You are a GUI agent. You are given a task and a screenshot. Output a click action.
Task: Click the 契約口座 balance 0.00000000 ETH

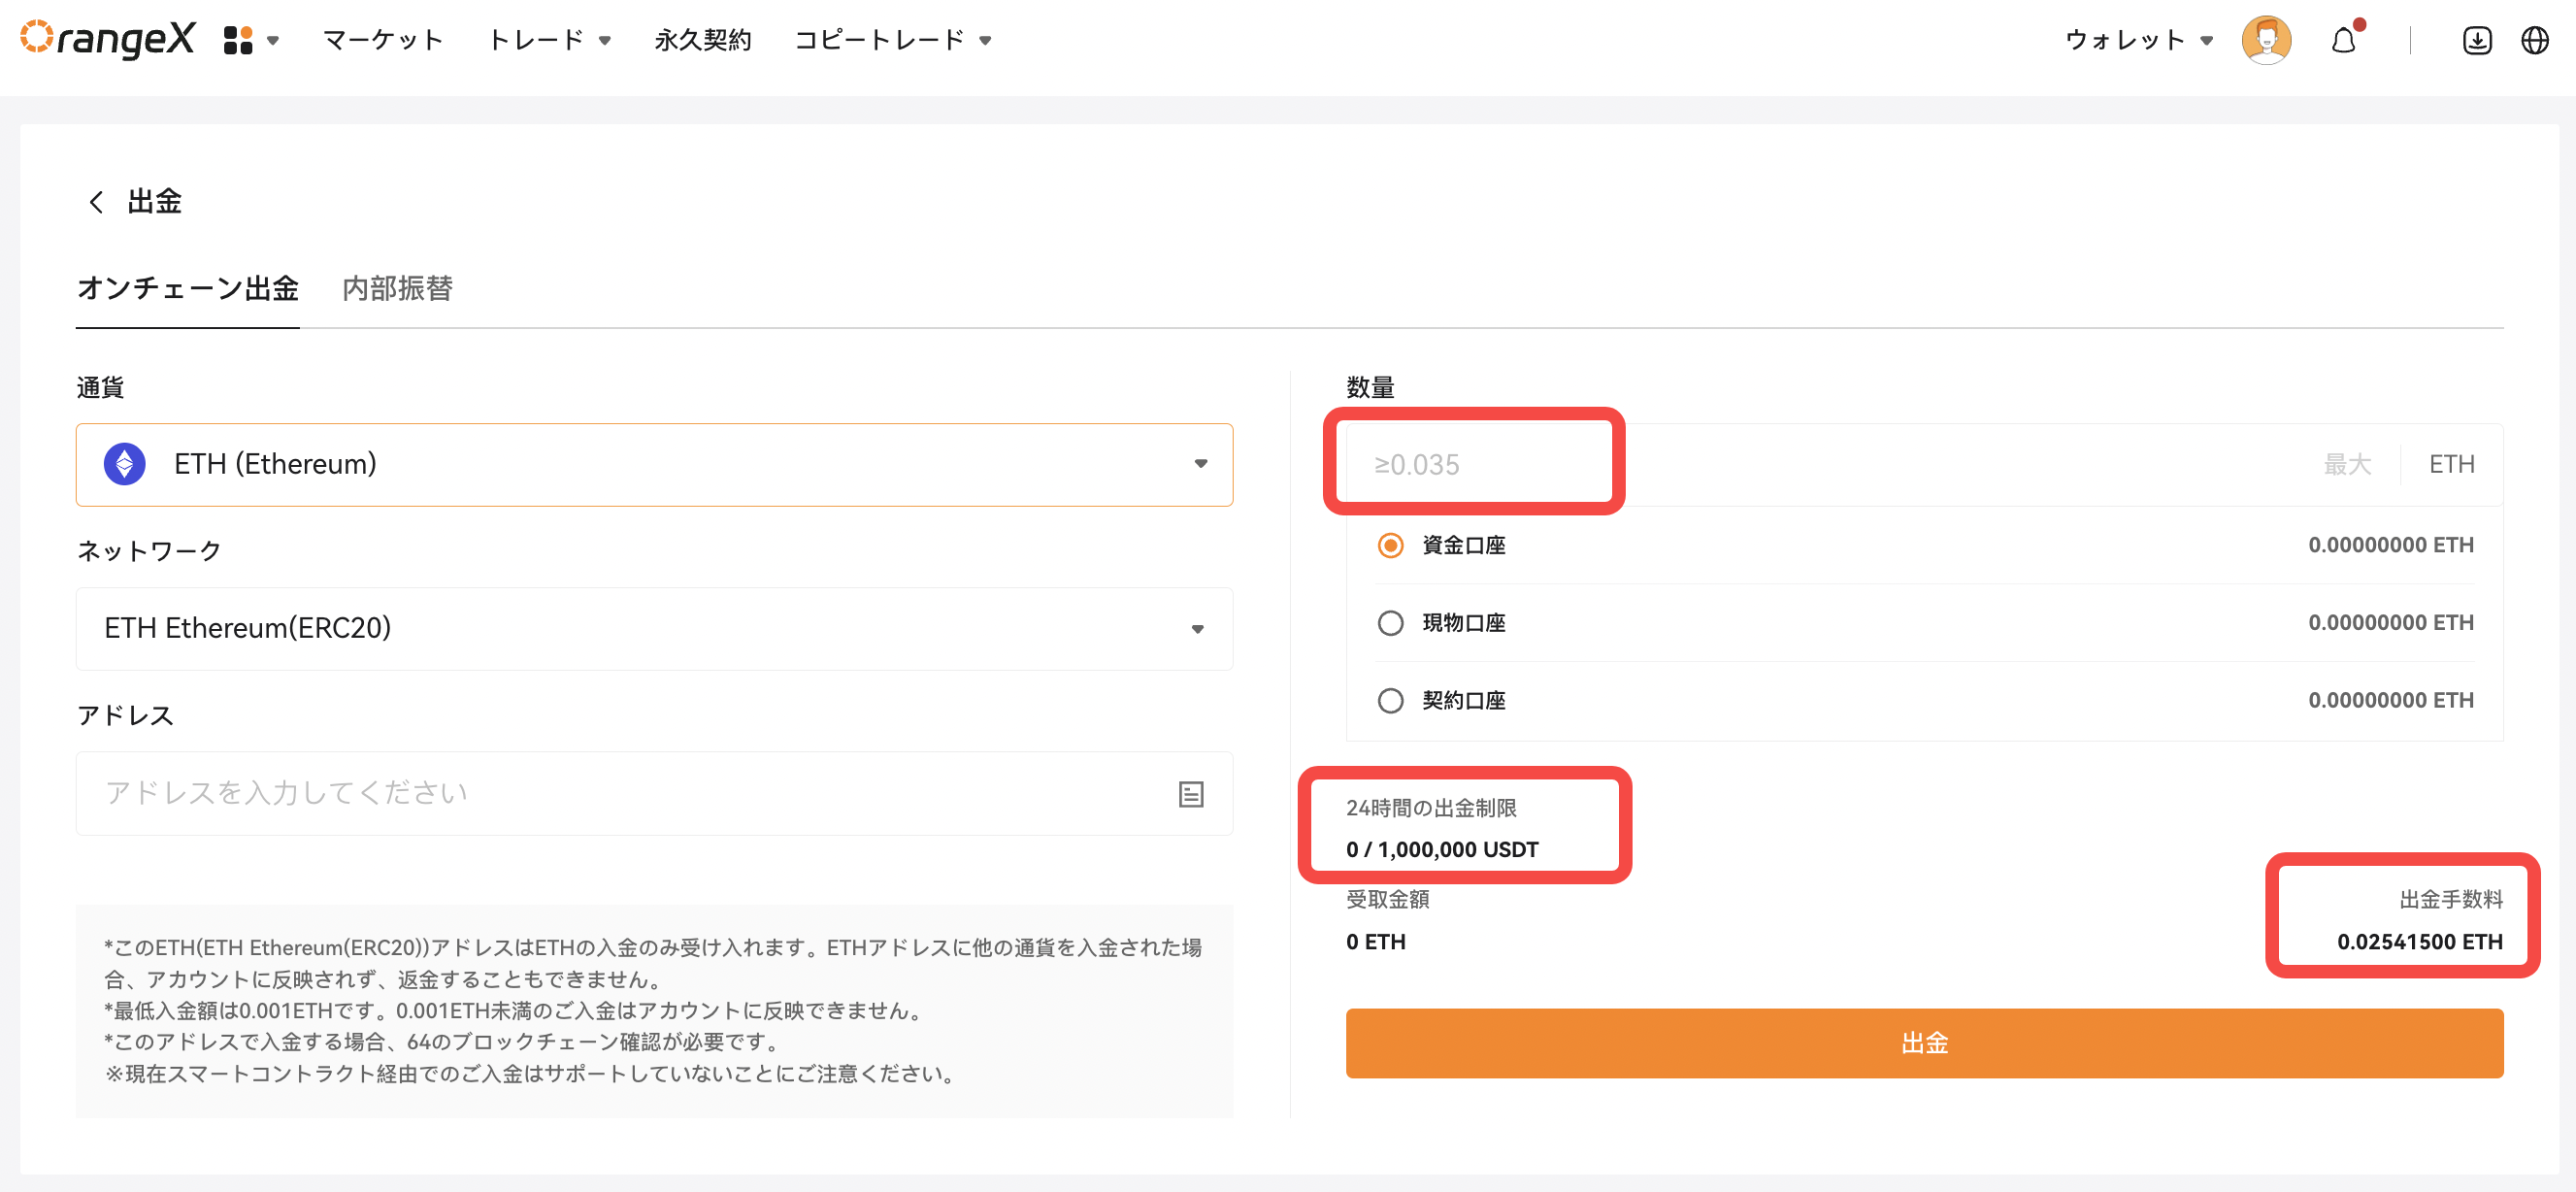[x=2390, y=700]
